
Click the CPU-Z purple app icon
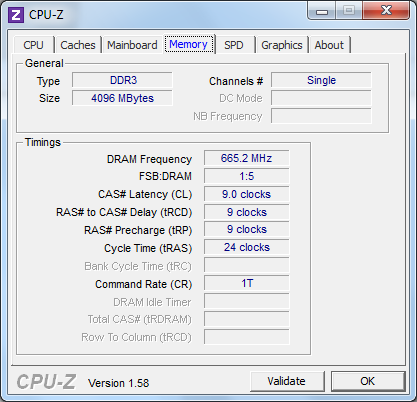pyautogui.click(x=16, y=15)
